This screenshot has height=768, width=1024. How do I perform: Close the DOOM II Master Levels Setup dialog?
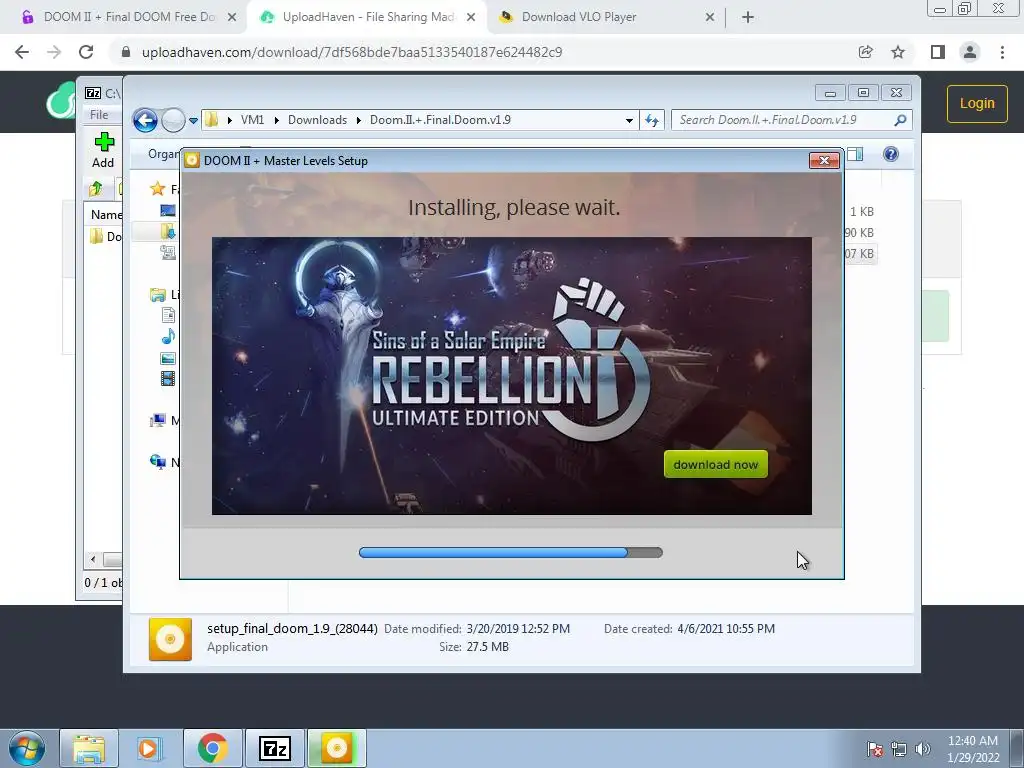[824, 161]
